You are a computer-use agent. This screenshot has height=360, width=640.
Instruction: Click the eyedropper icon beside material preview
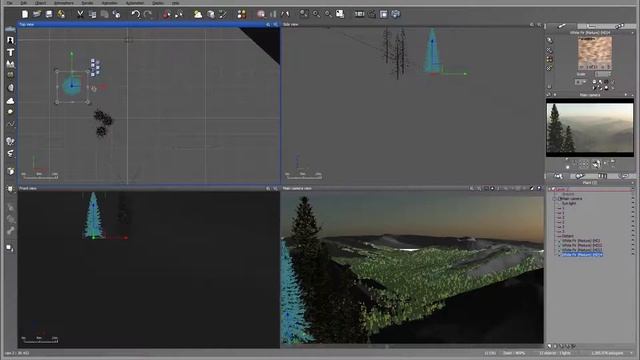pos(549,40)
